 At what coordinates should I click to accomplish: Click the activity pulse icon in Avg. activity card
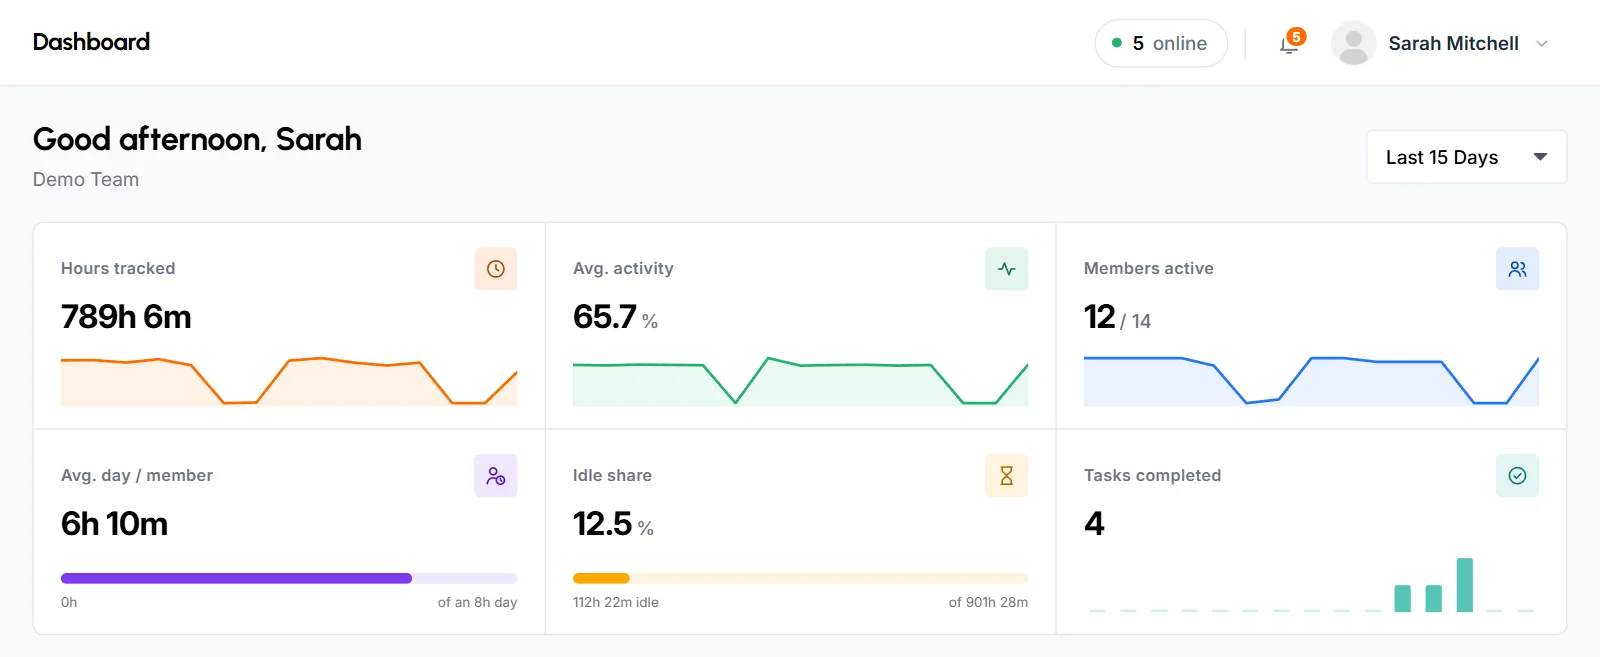[1006, 269]
